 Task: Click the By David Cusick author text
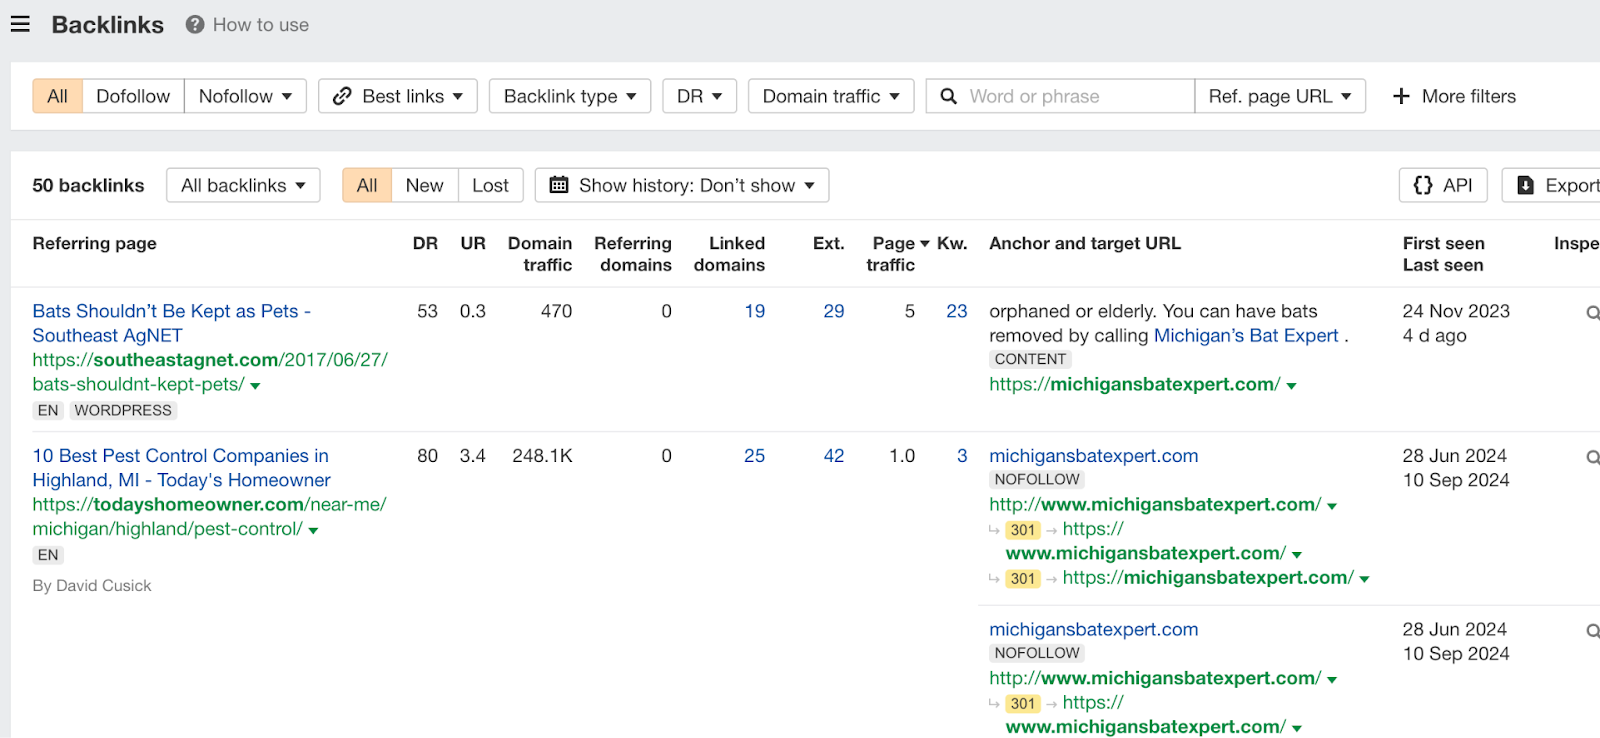[x=92, y=586]
